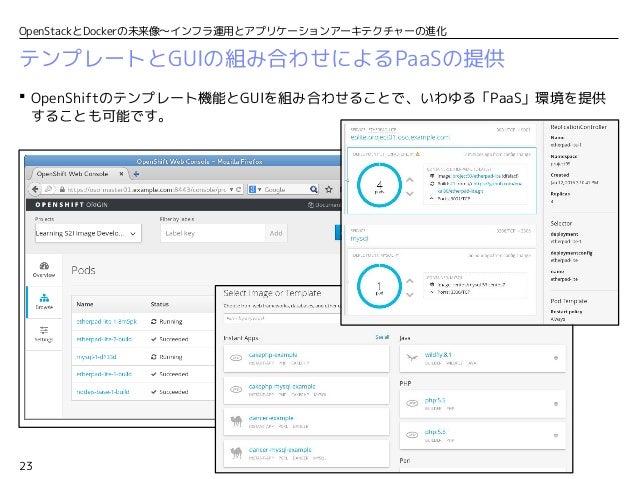638x479 pixels.
Task: Open the mysql service link
Action: [x=359, y=238]
